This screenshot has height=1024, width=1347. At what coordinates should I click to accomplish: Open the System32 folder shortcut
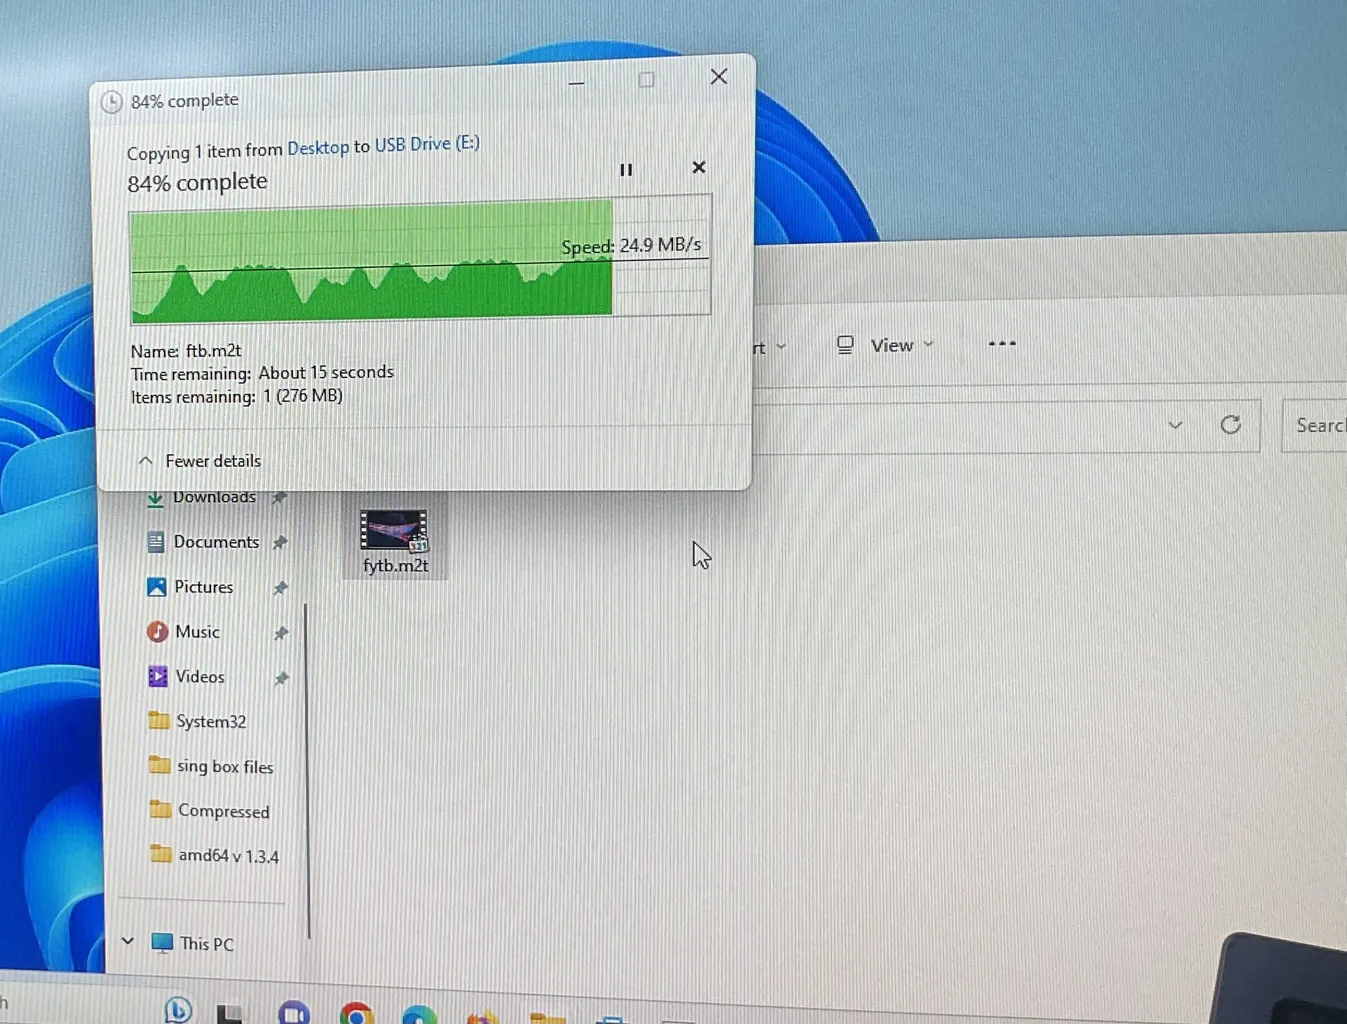(x=210, y=721)
